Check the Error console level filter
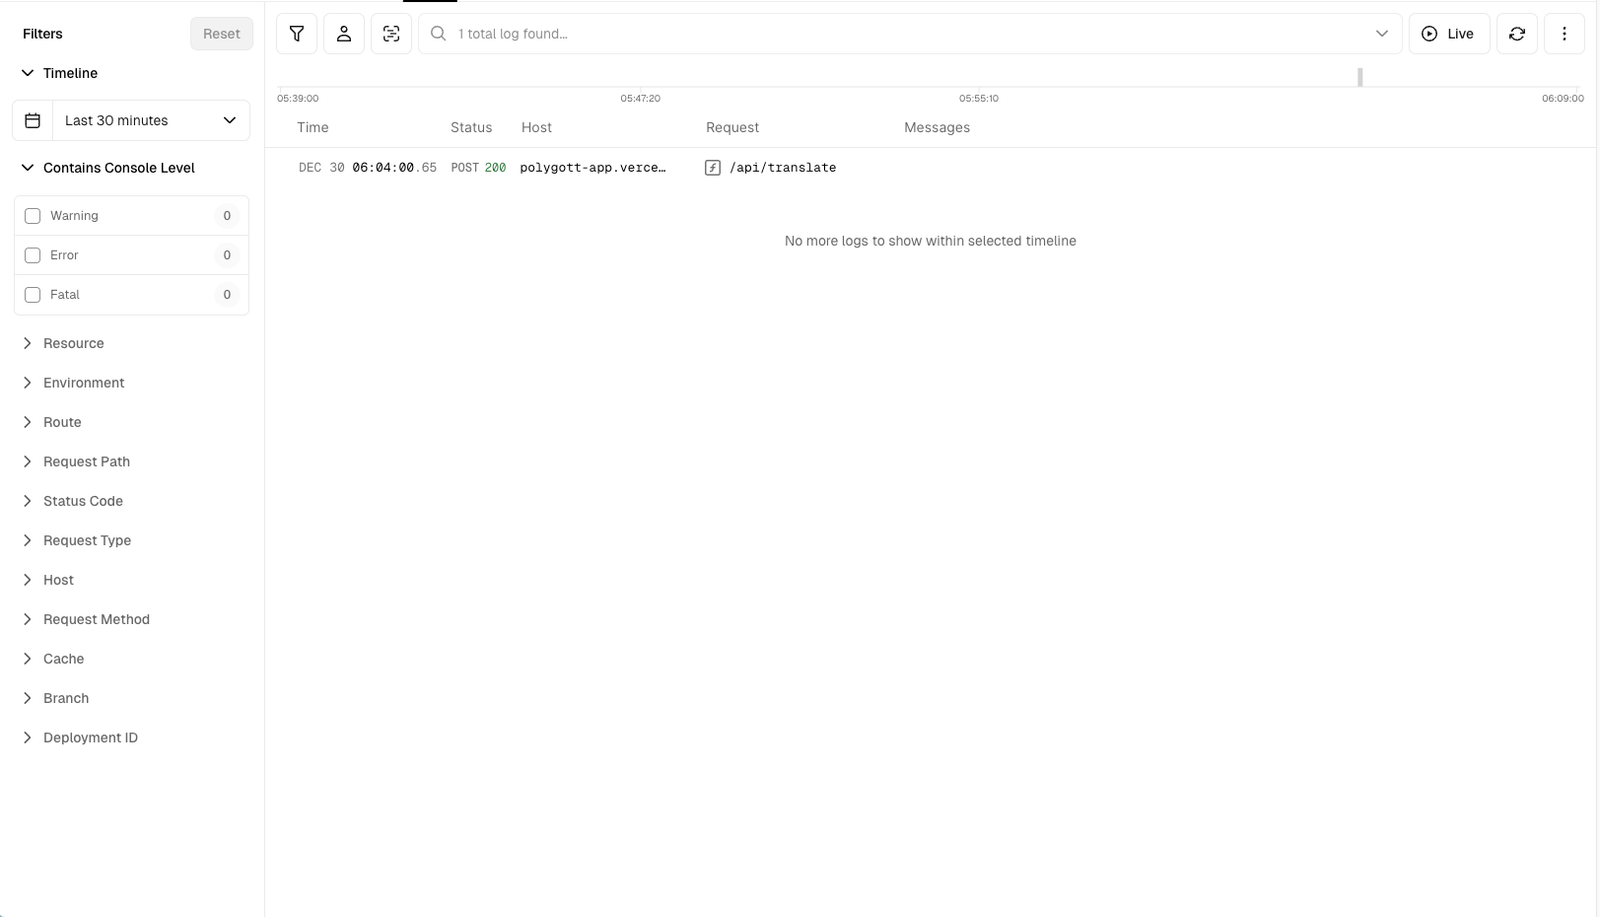This screenshot has width=1600, height=917. pyautogui.click(x=32, y=255)
